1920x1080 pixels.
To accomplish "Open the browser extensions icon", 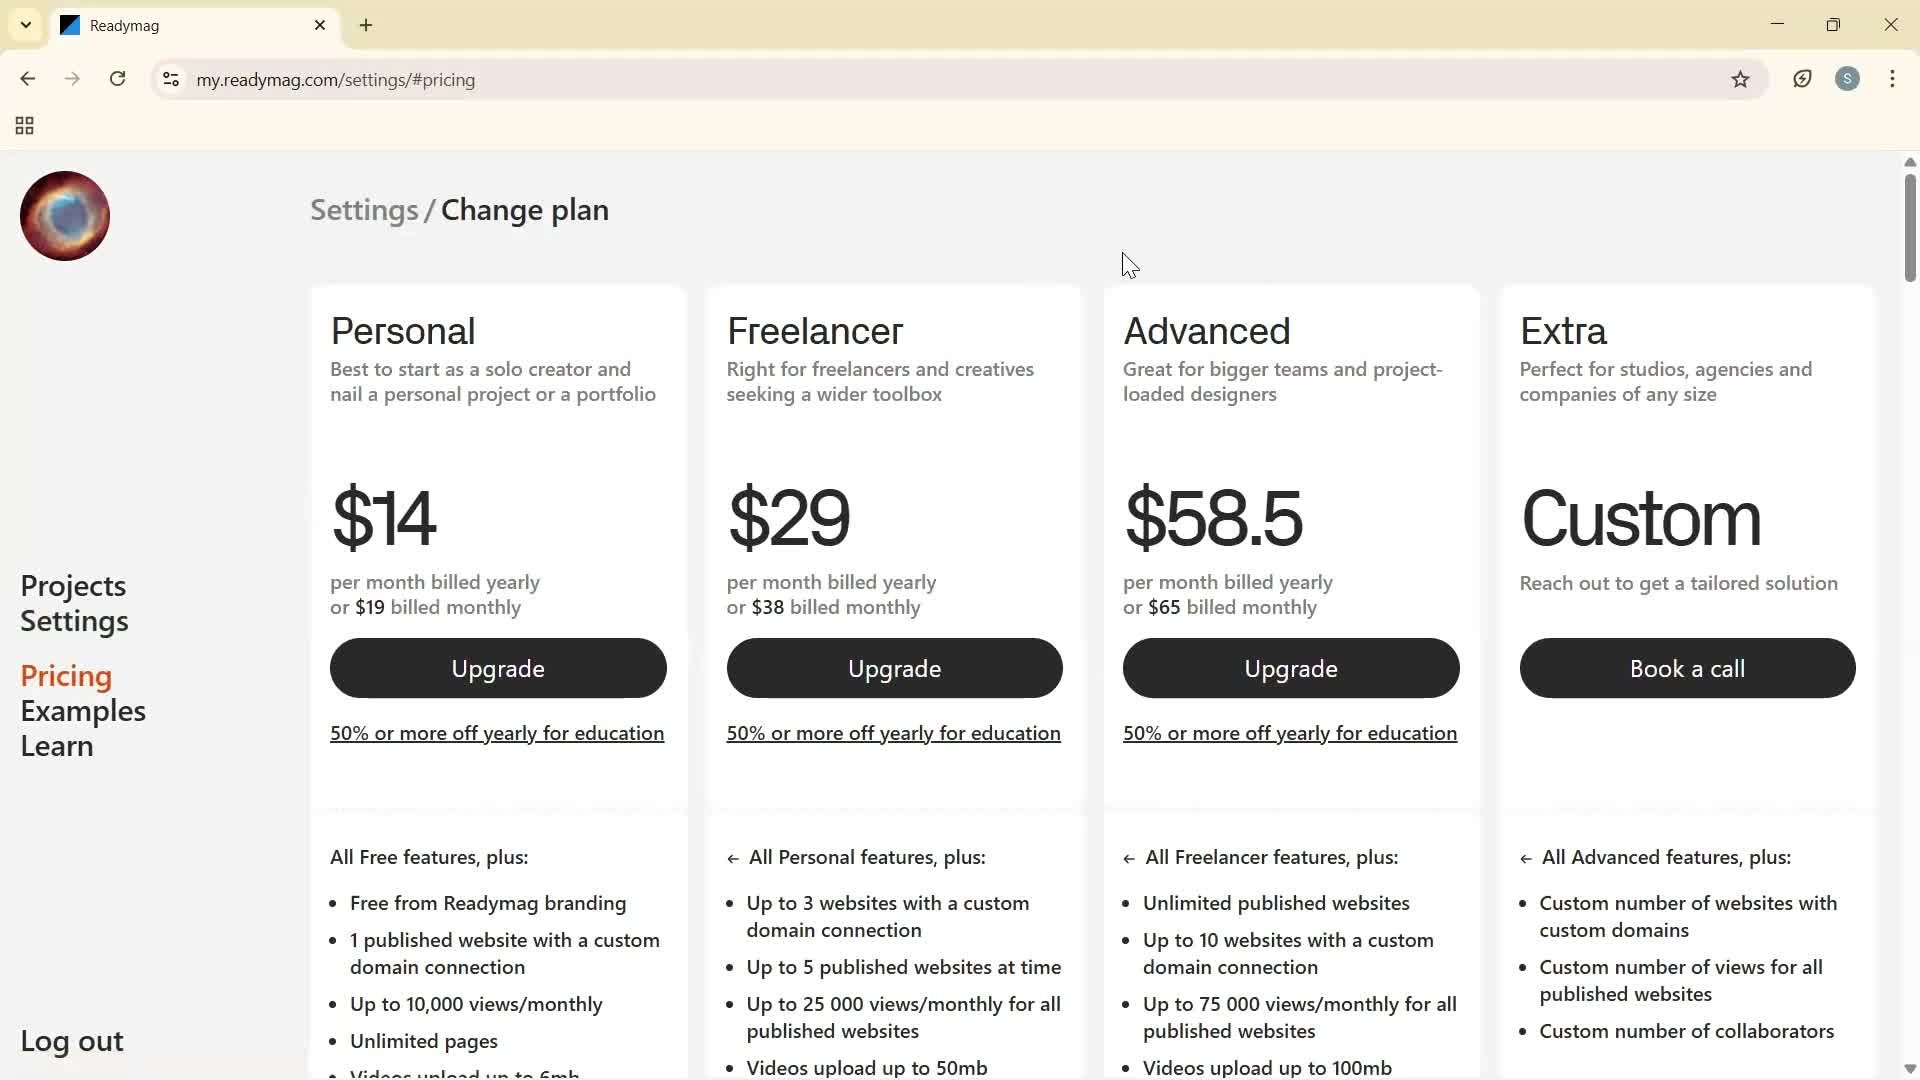I will pos(1802,79).
